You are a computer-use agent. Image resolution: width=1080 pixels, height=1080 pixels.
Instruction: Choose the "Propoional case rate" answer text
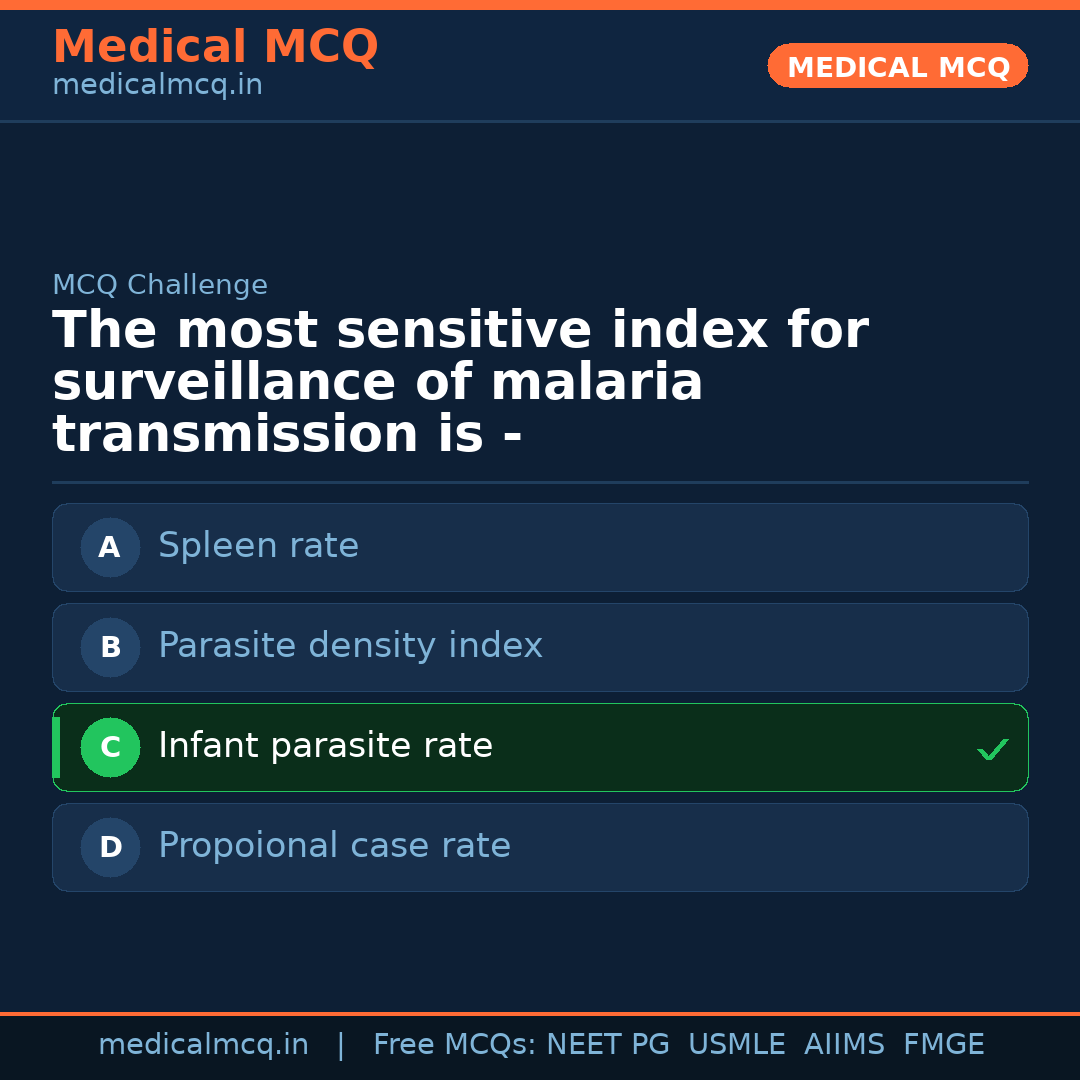click(x=334, y=846)
